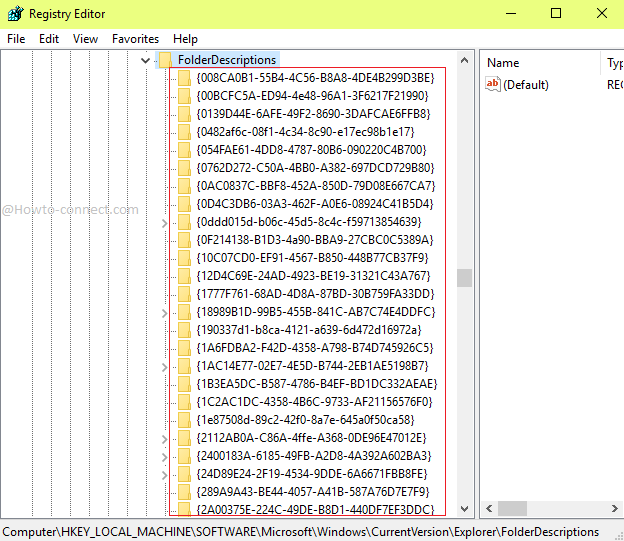This screenshot has height=541, width=624.
Task: Click folder icon of {2400183A-6185-49FB-A2D8-4A392A602BA3}
Action: [x=184, y=456]
